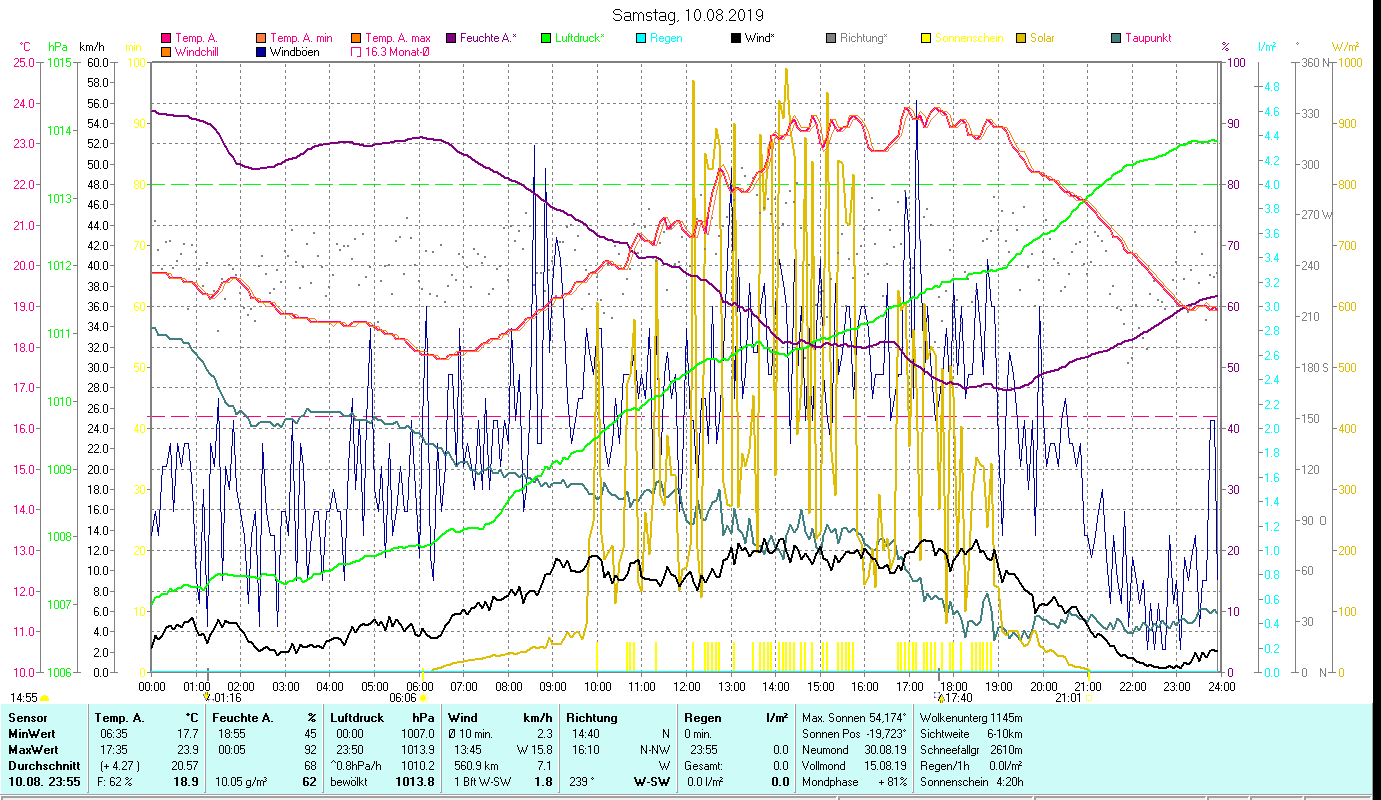Image resolution: width=1381 pixels, height=800 pixels.
Task: Click the cyan Regen legend square
Action: [641, 39]
